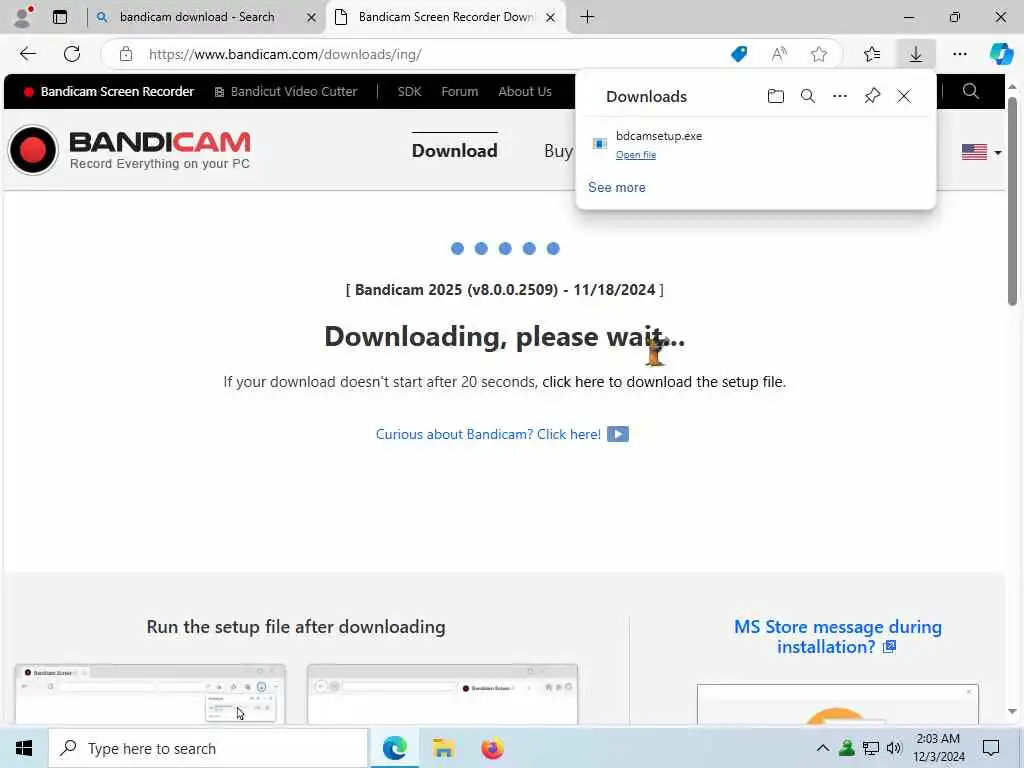Open the notification center icon
The width and height of the screenshot is (1024, 768).
(x=991, y=748)
